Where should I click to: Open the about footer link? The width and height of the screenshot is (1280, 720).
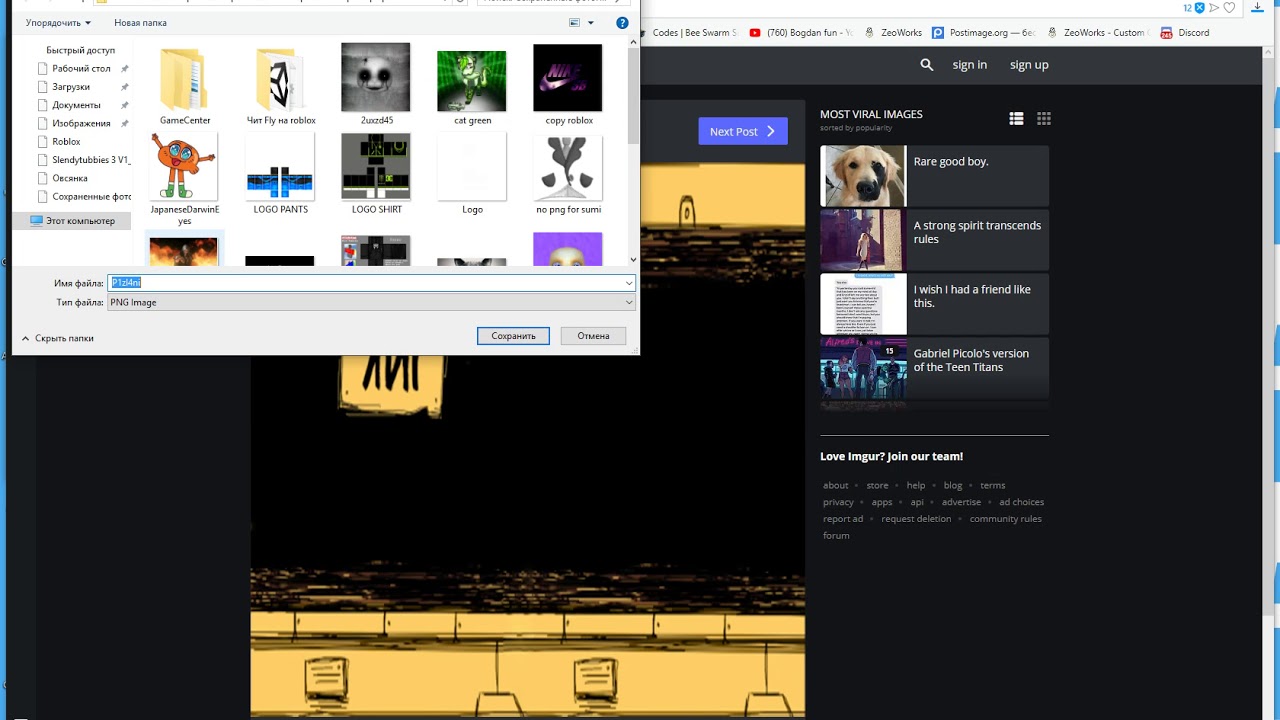click(836, 485)
